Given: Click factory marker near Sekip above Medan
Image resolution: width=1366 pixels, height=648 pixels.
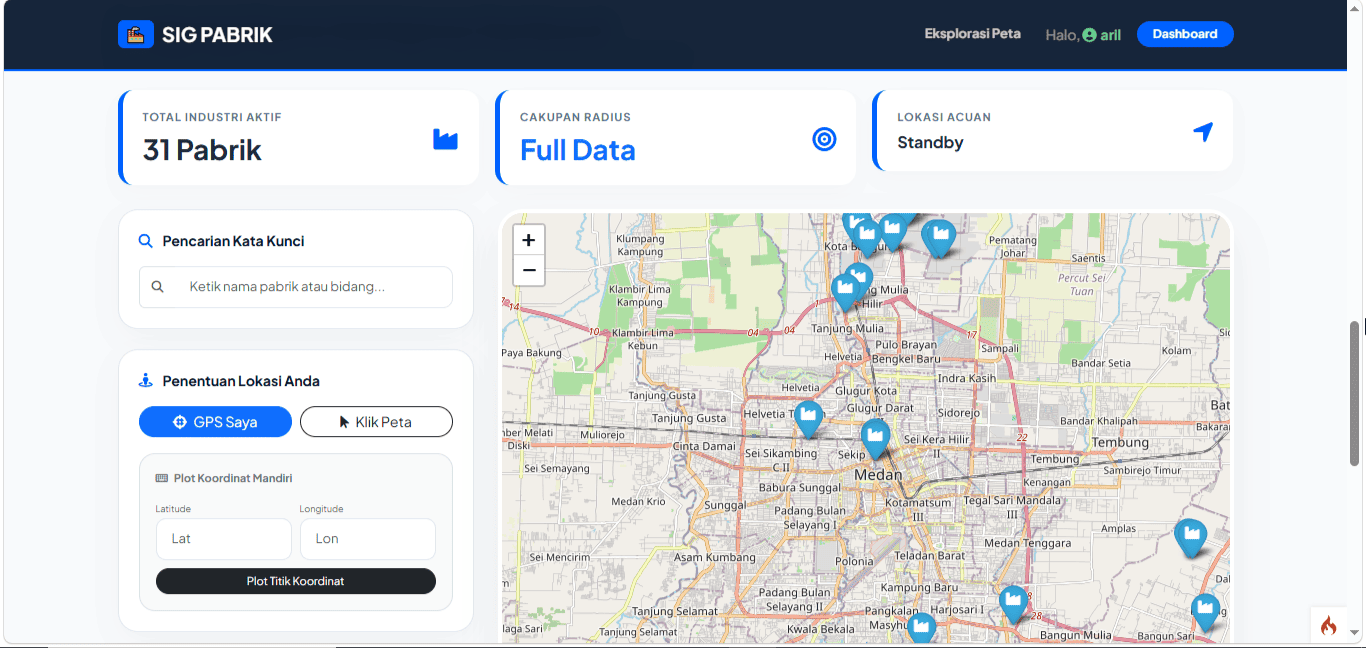Looking at the screenshot, I should pyautogui.click(x=875, y=437).
